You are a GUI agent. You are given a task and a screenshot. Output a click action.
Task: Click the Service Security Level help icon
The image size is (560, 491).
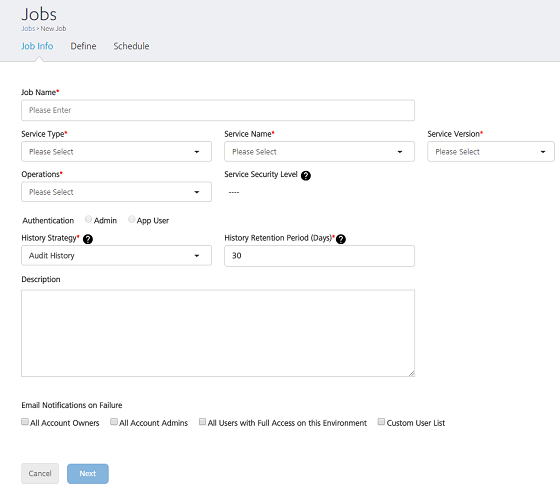pyautogui.click(x=305, y=175)
